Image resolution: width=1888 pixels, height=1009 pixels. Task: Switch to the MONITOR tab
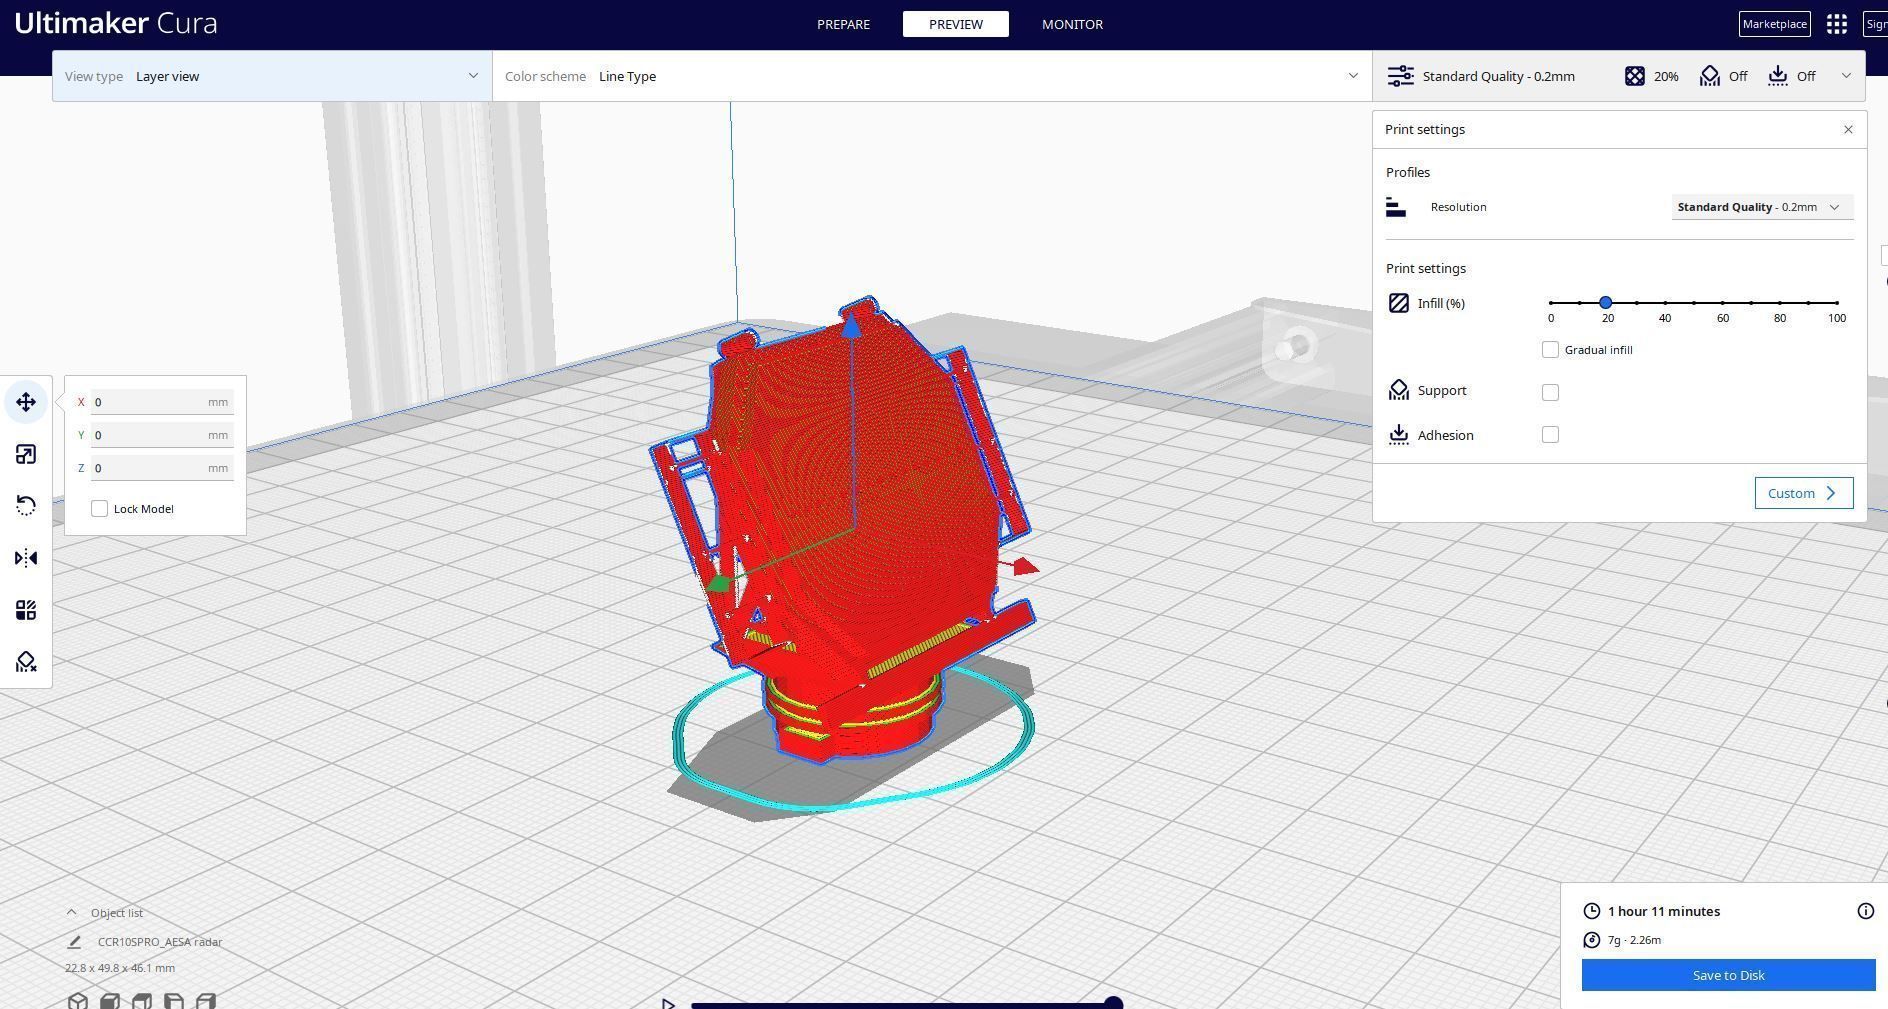tap(1072, 24)
